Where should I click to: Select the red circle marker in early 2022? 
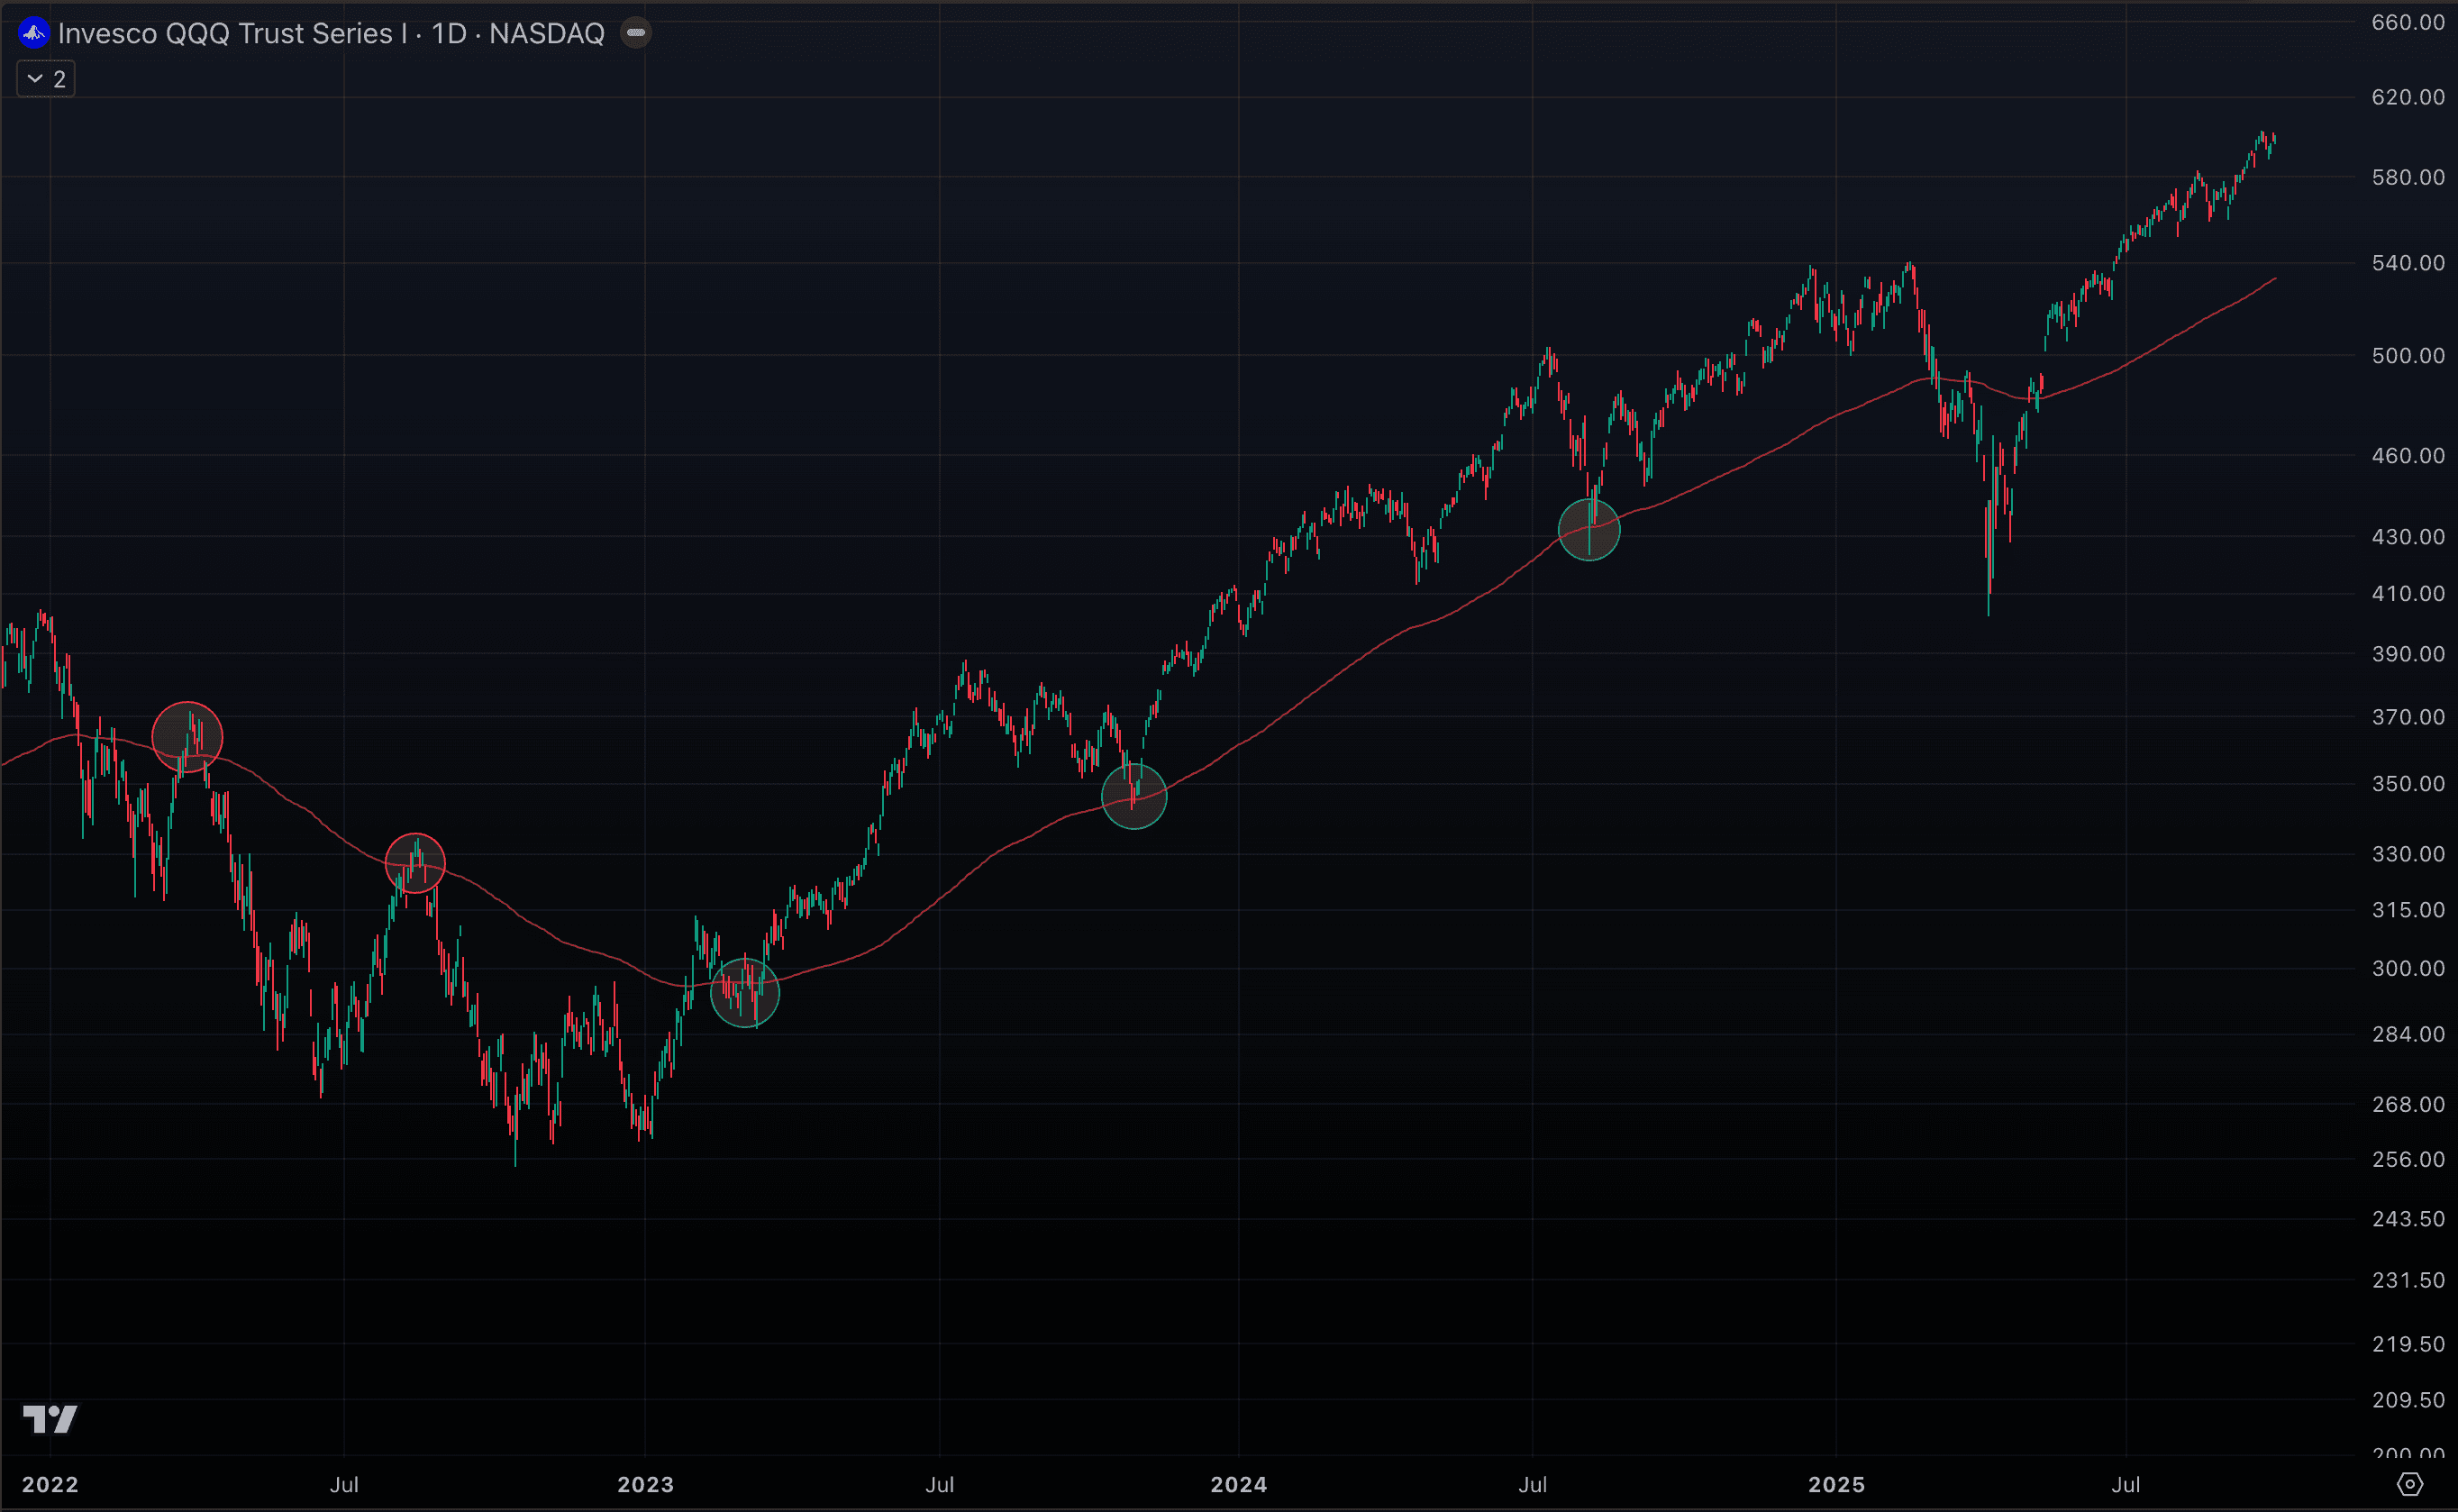(188, 737)
